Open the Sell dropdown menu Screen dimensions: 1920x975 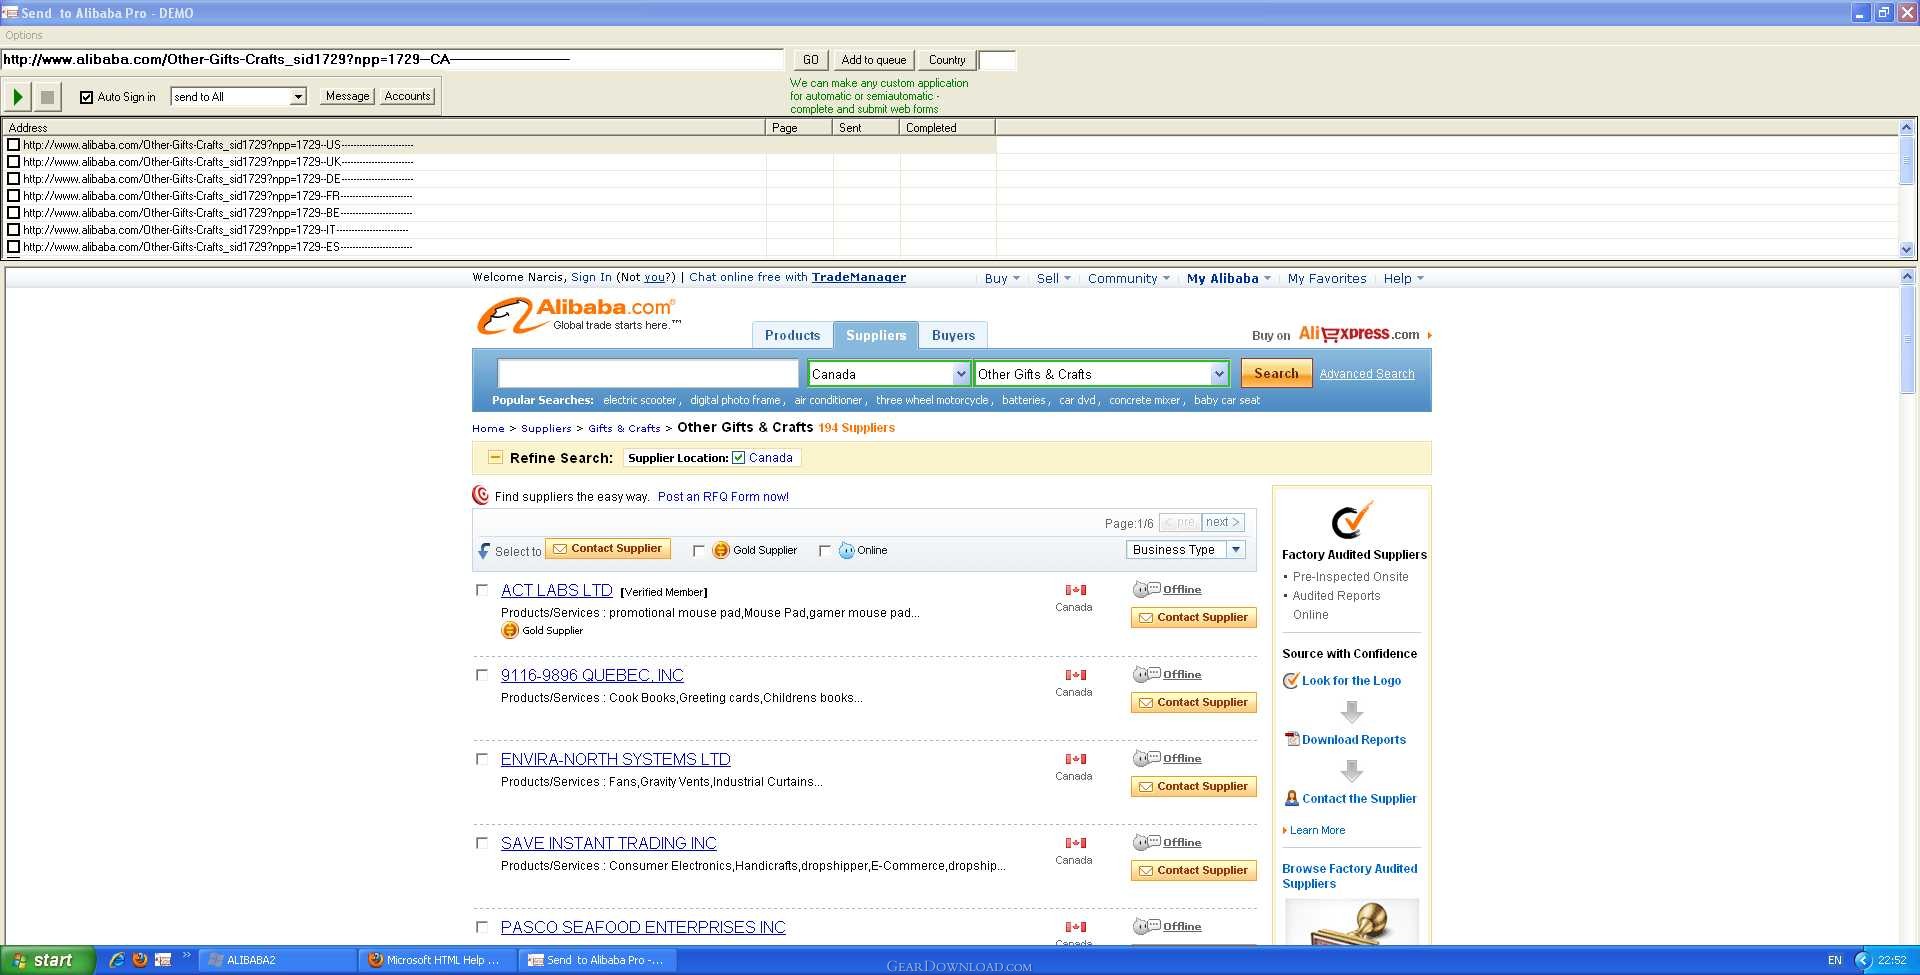[x=1053, y=279]
